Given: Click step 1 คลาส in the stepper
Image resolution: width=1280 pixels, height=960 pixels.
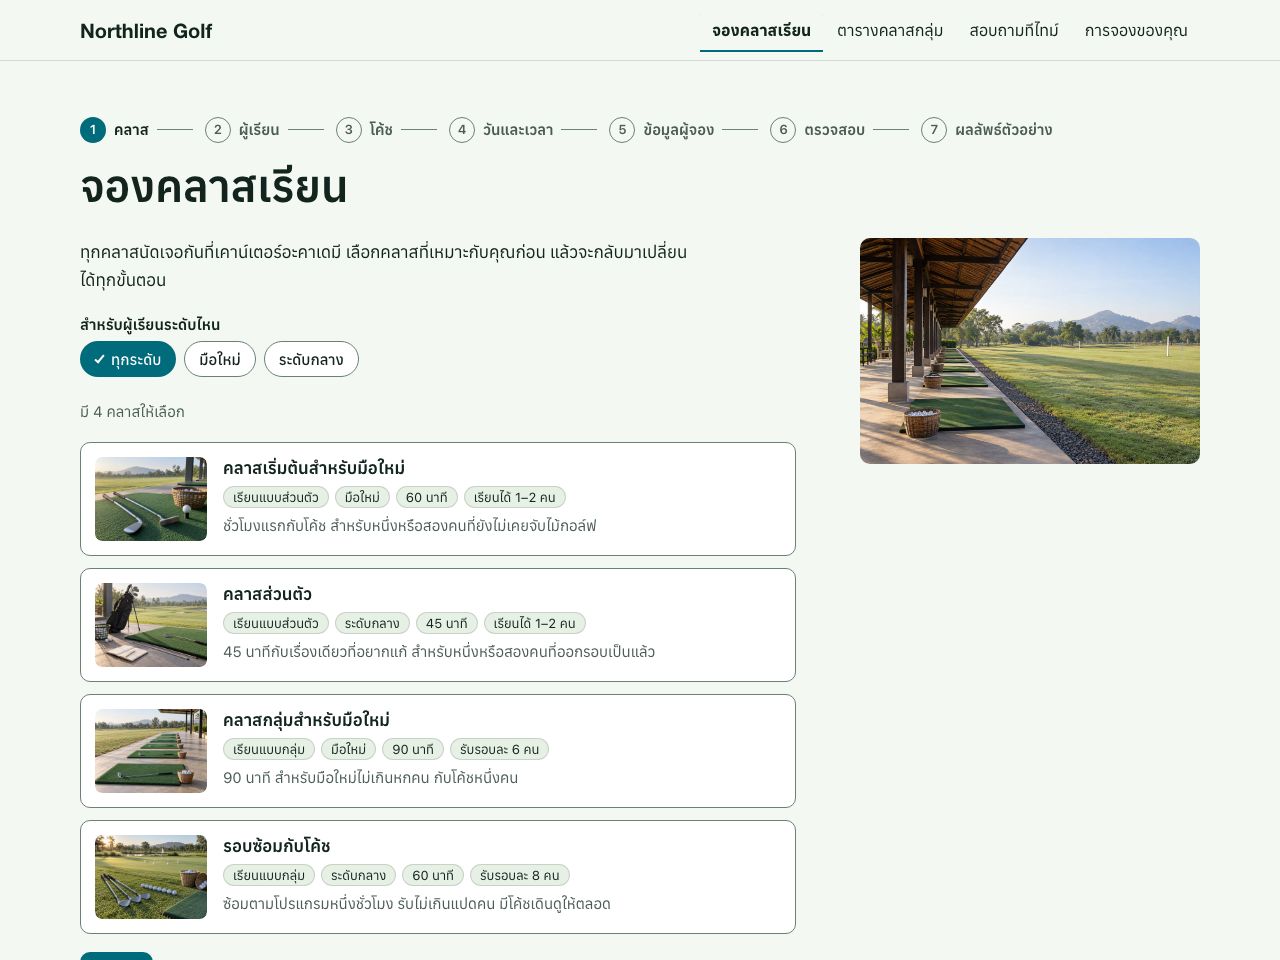Looking at the screenshot, I should tap(115, 130).
